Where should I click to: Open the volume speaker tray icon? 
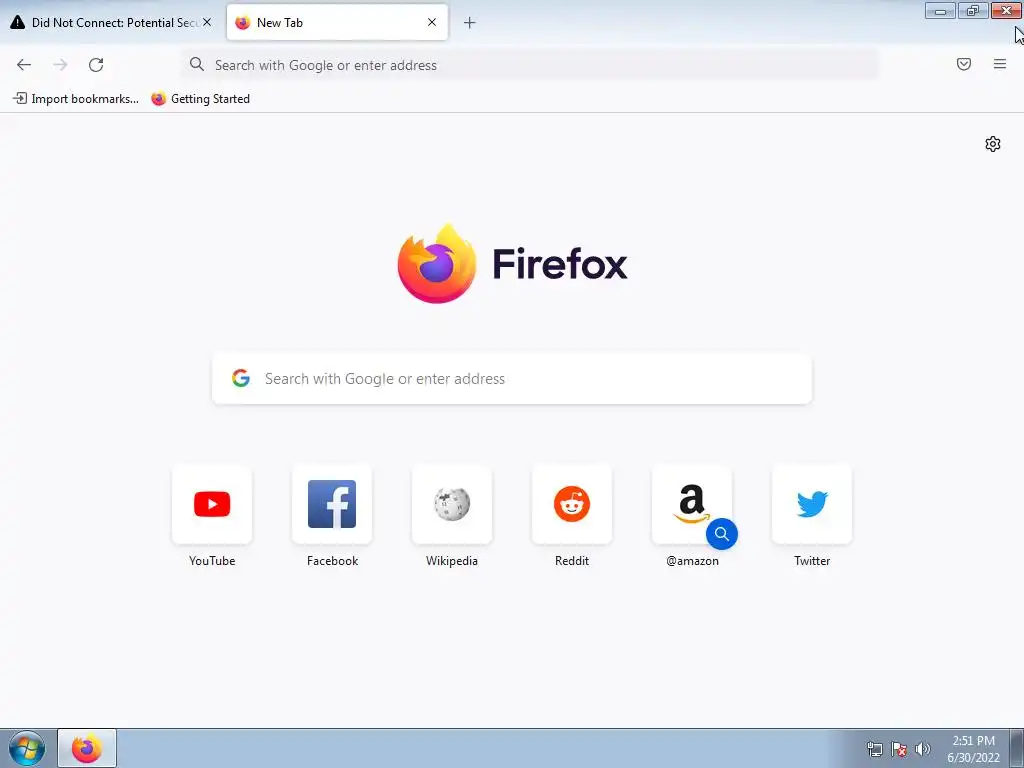click(x=923, y=749)
